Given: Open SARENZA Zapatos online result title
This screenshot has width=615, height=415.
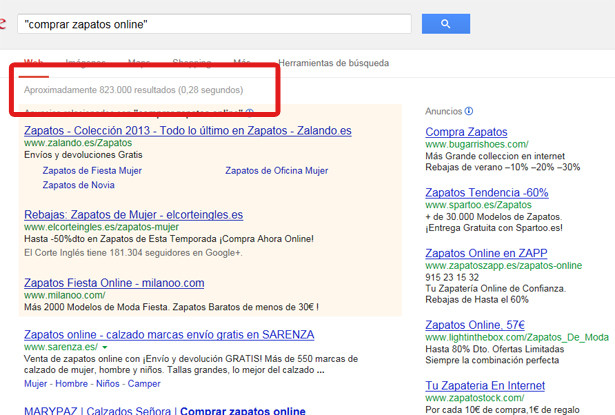Looking at the screenshot, I should click(169, 335).
